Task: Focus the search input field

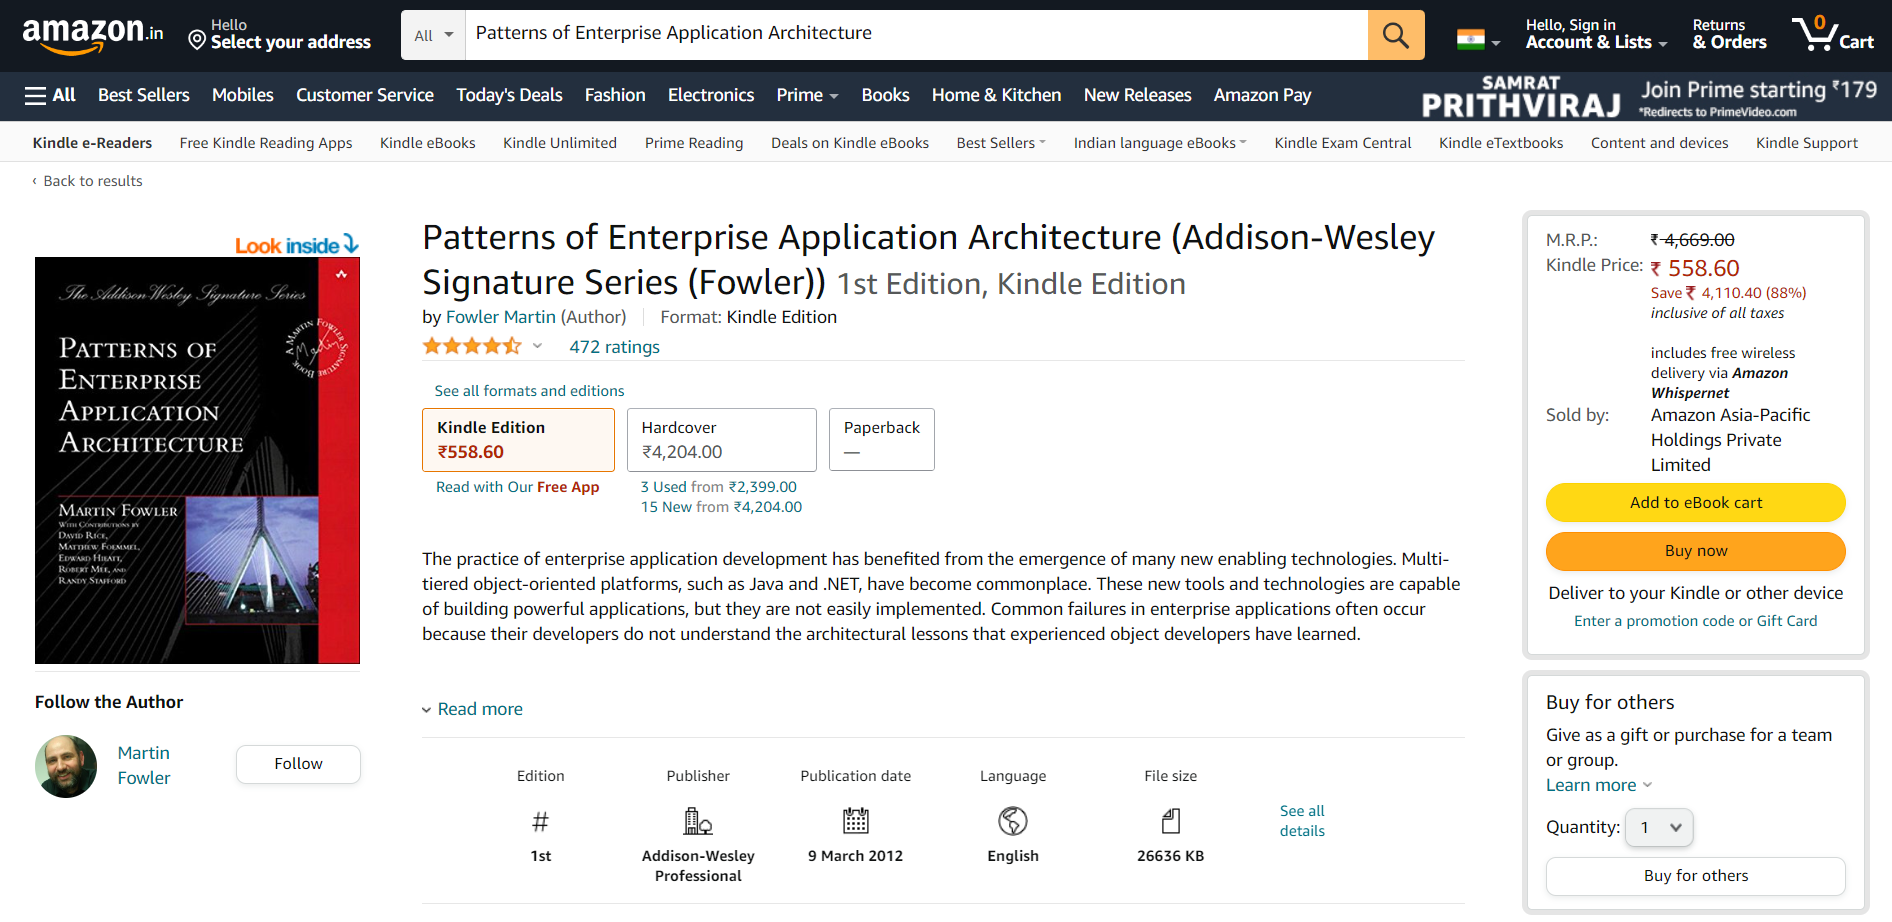Action: coord(917,35)
